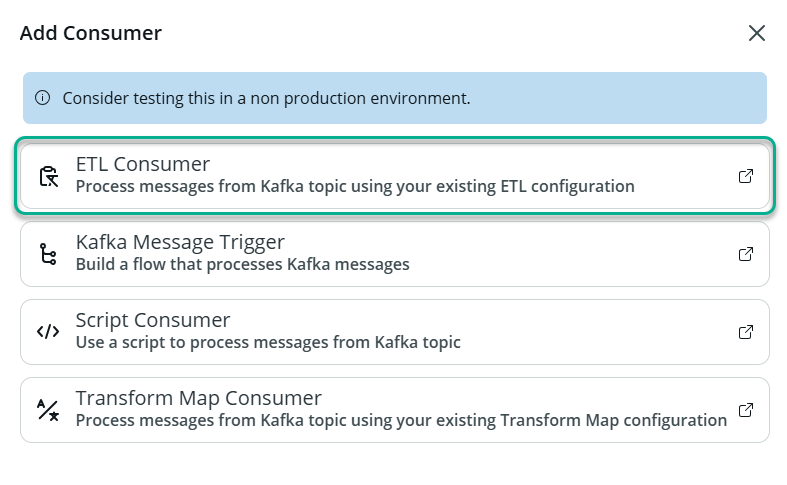Select the Transform Map Consumer title

pos(198,398)
